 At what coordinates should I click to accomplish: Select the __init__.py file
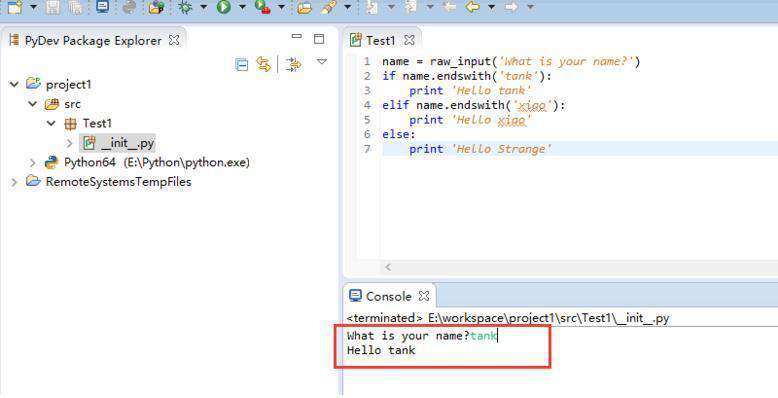[x=127, y=143]
